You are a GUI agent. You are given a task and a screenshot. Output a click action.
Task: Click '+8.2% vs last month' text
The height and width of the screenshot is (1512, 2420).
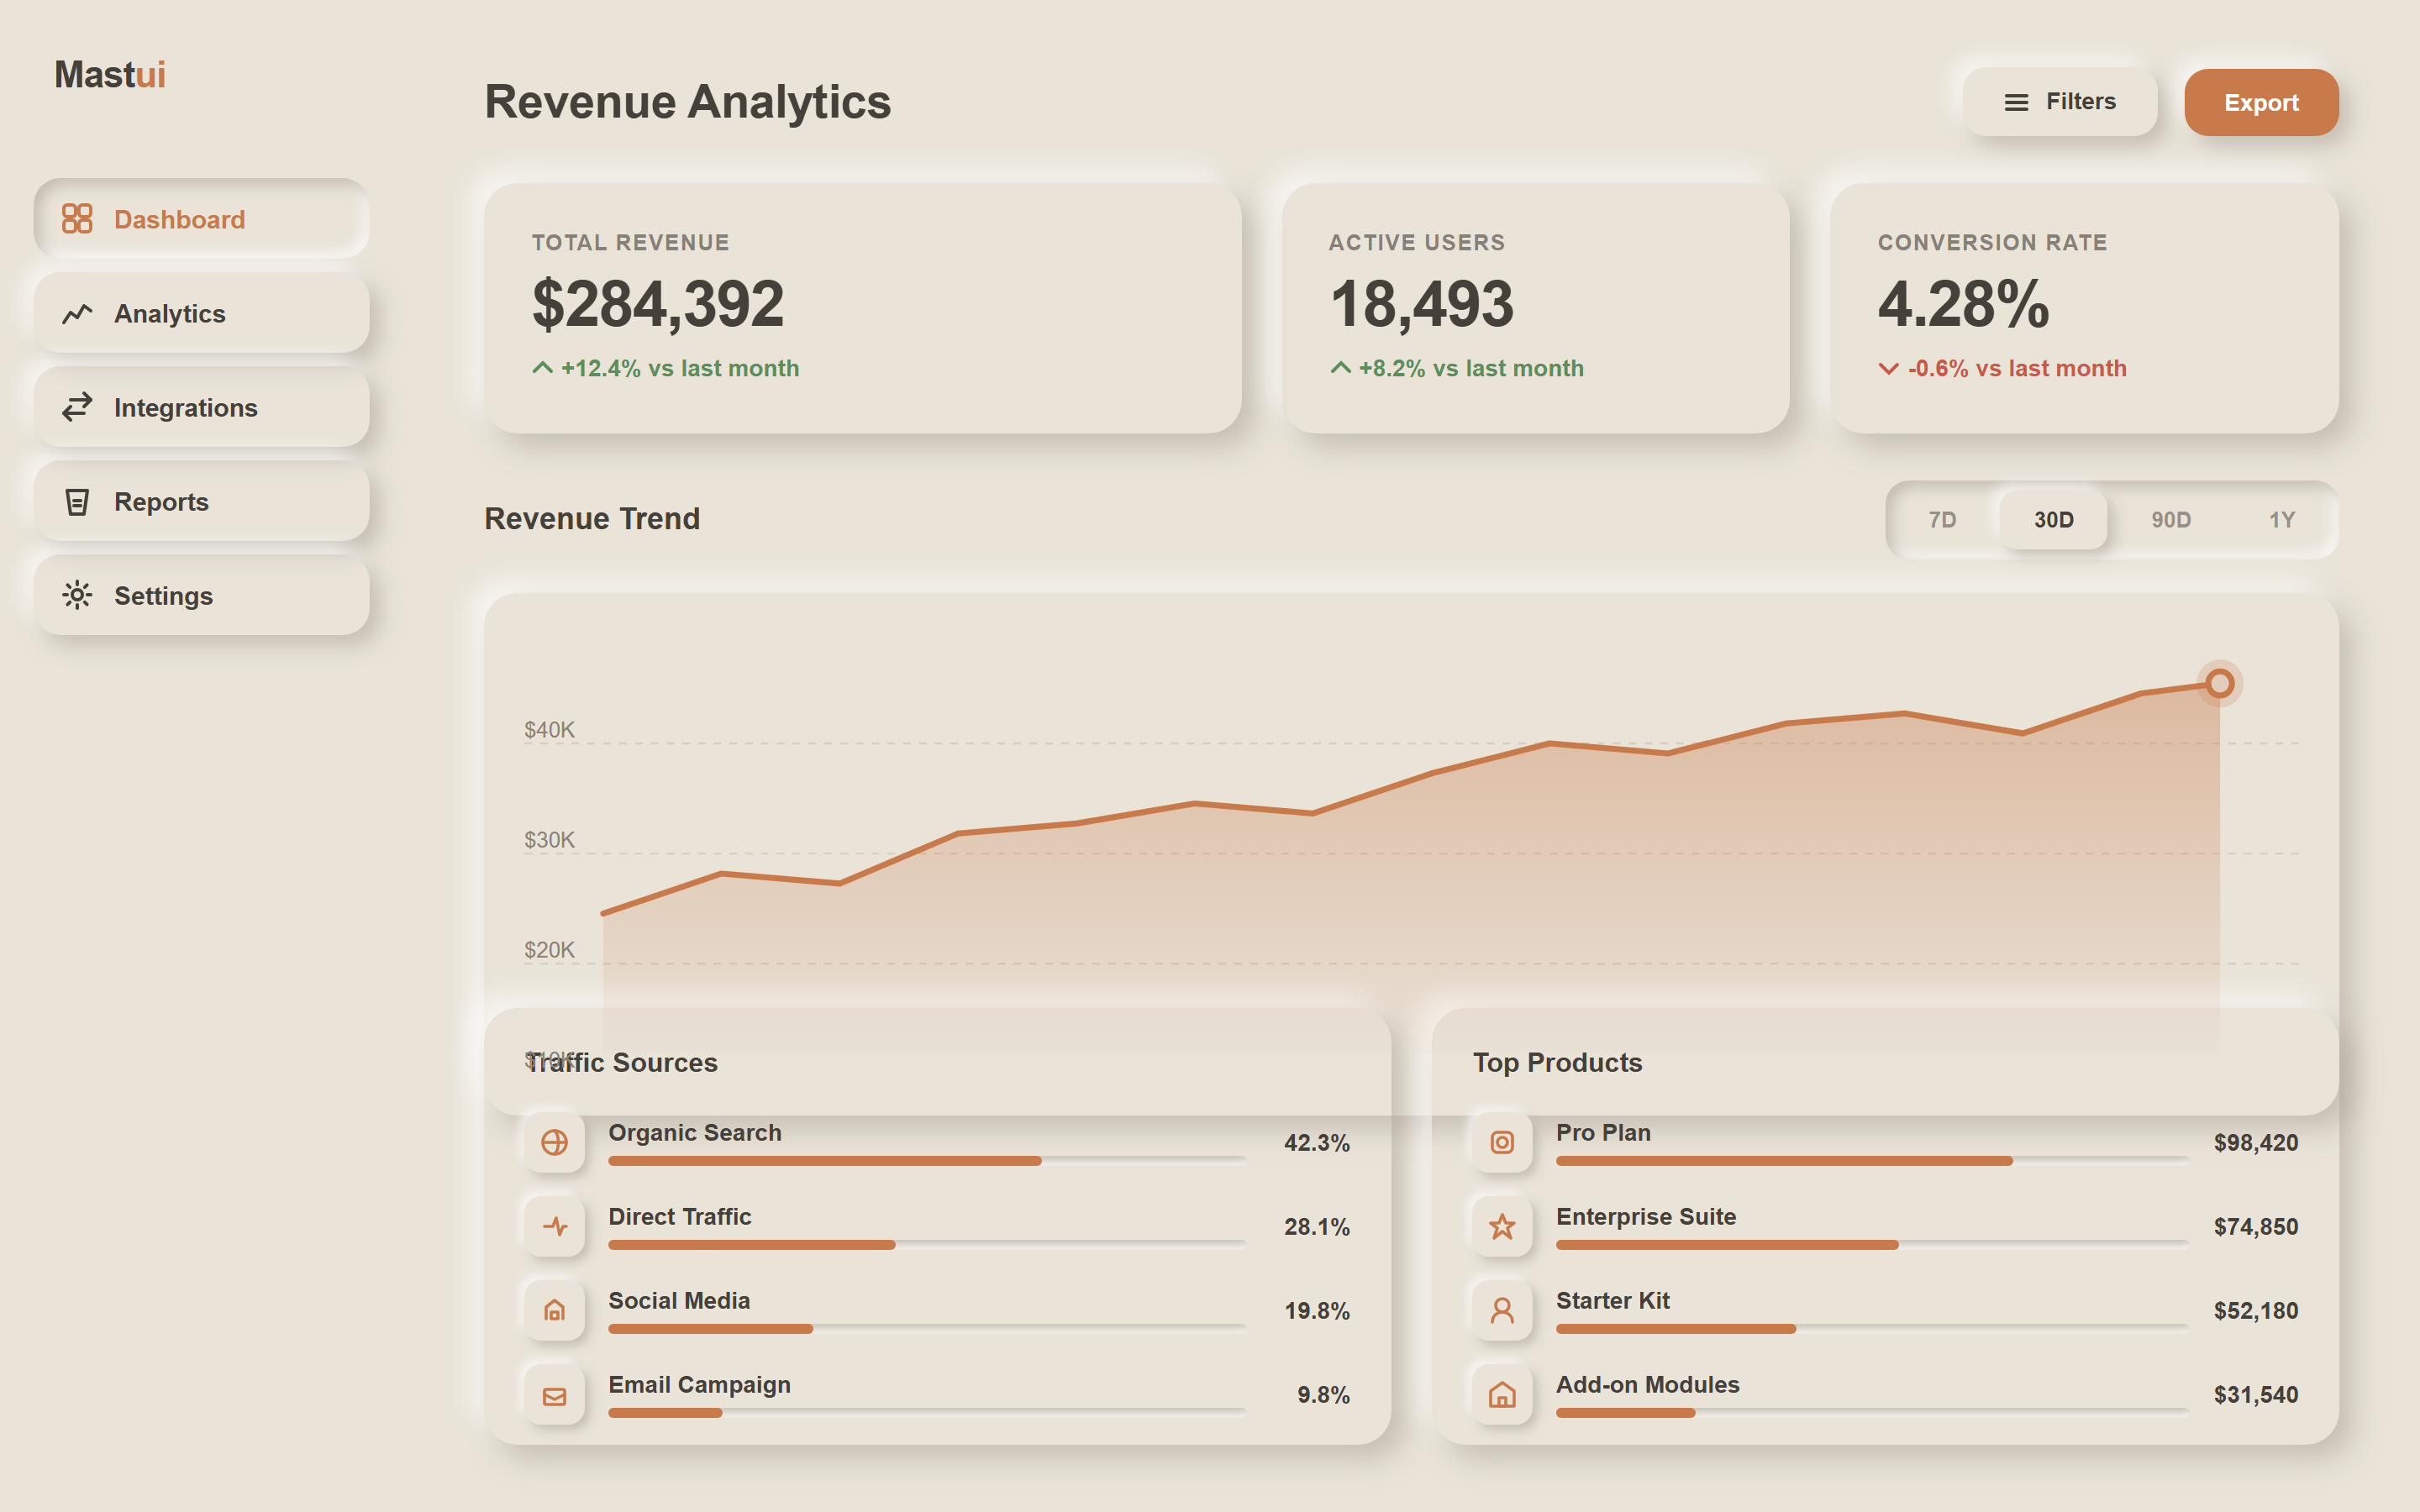click(1471, 368)
